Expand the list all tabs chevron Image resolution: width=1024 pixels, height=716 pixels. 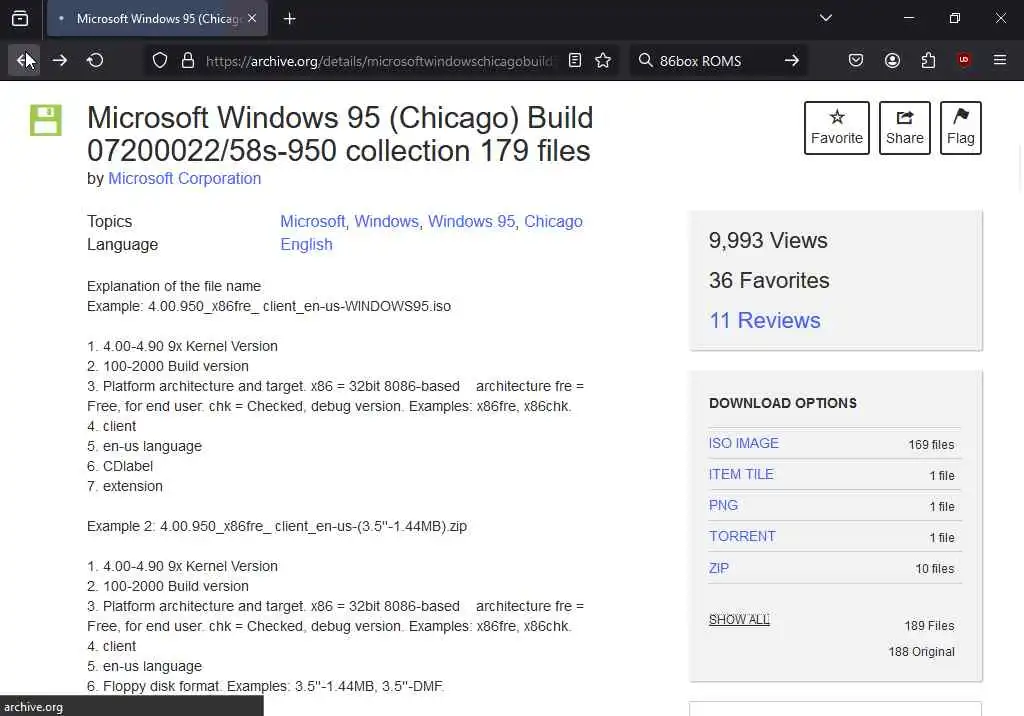point(825,18)
